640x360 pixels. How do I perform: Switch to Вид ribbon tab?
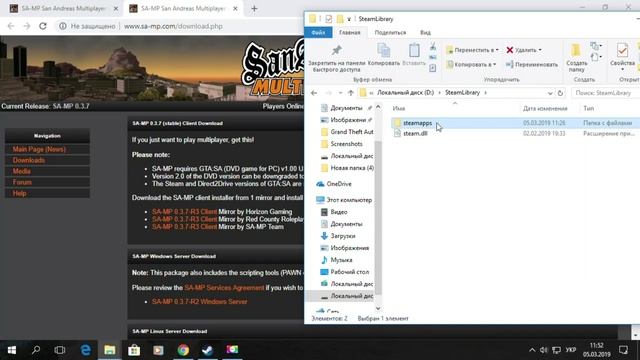click(x=425, y=32)
